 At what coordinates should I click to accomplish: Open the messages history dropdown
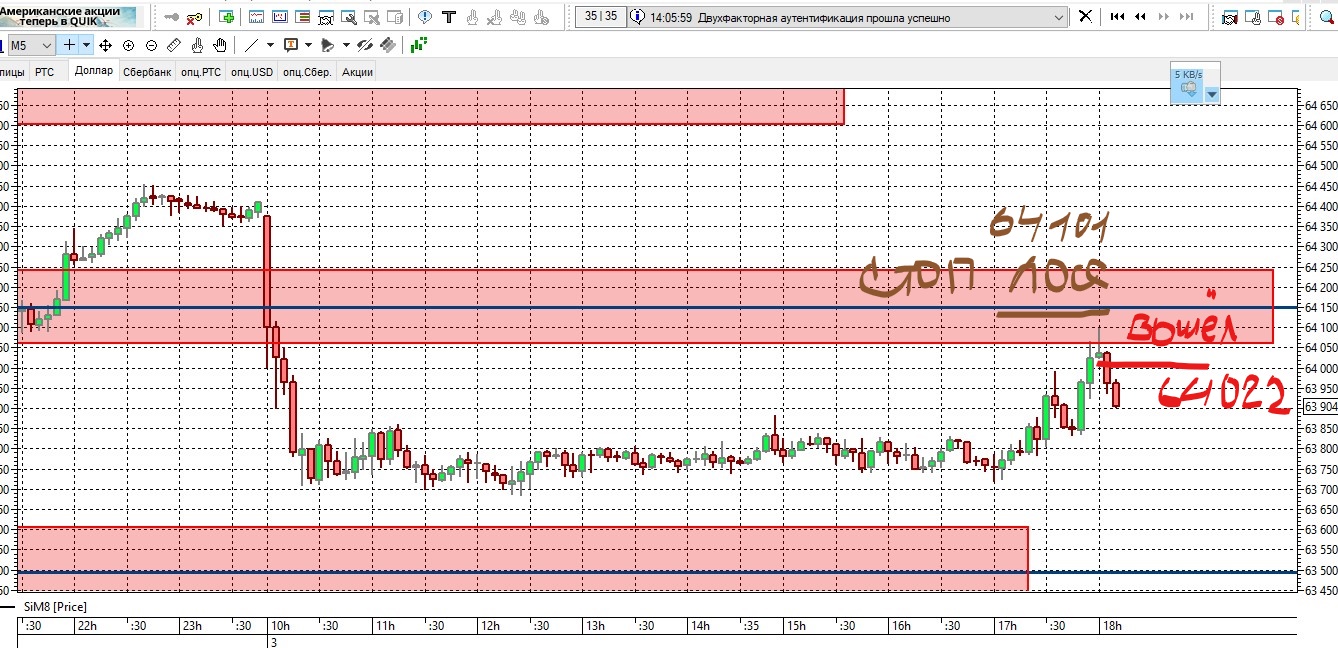[x=1059, y=18]
